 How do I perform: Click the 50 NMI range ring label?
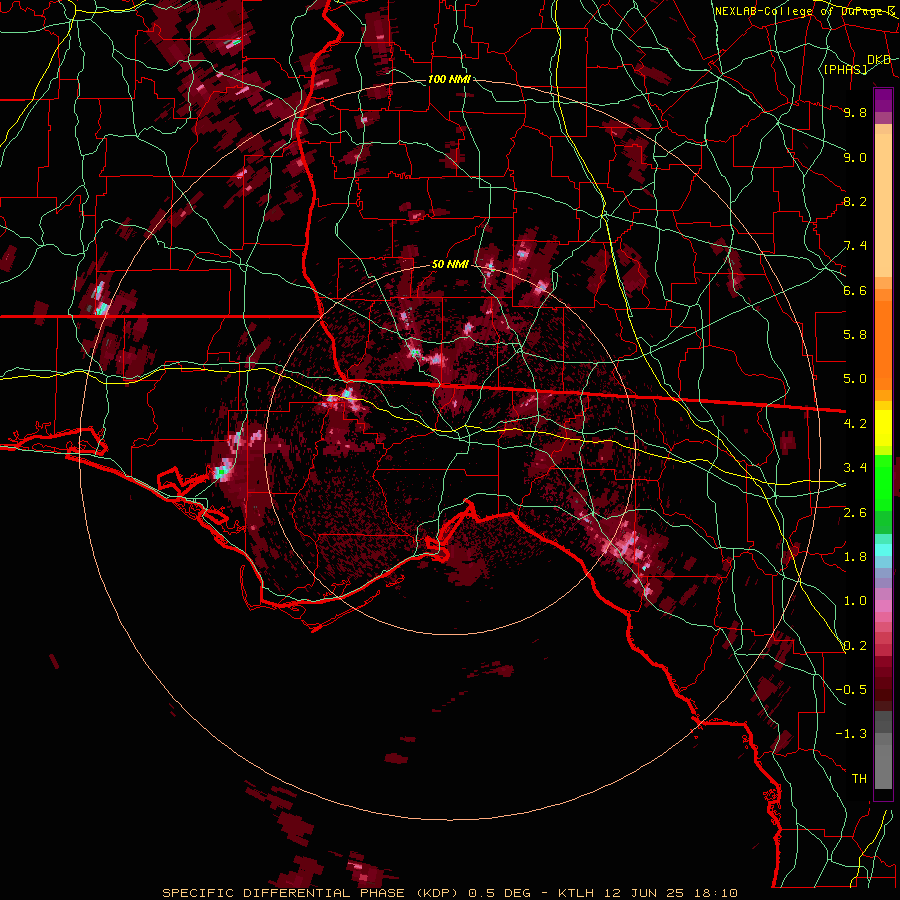point(450,264)
